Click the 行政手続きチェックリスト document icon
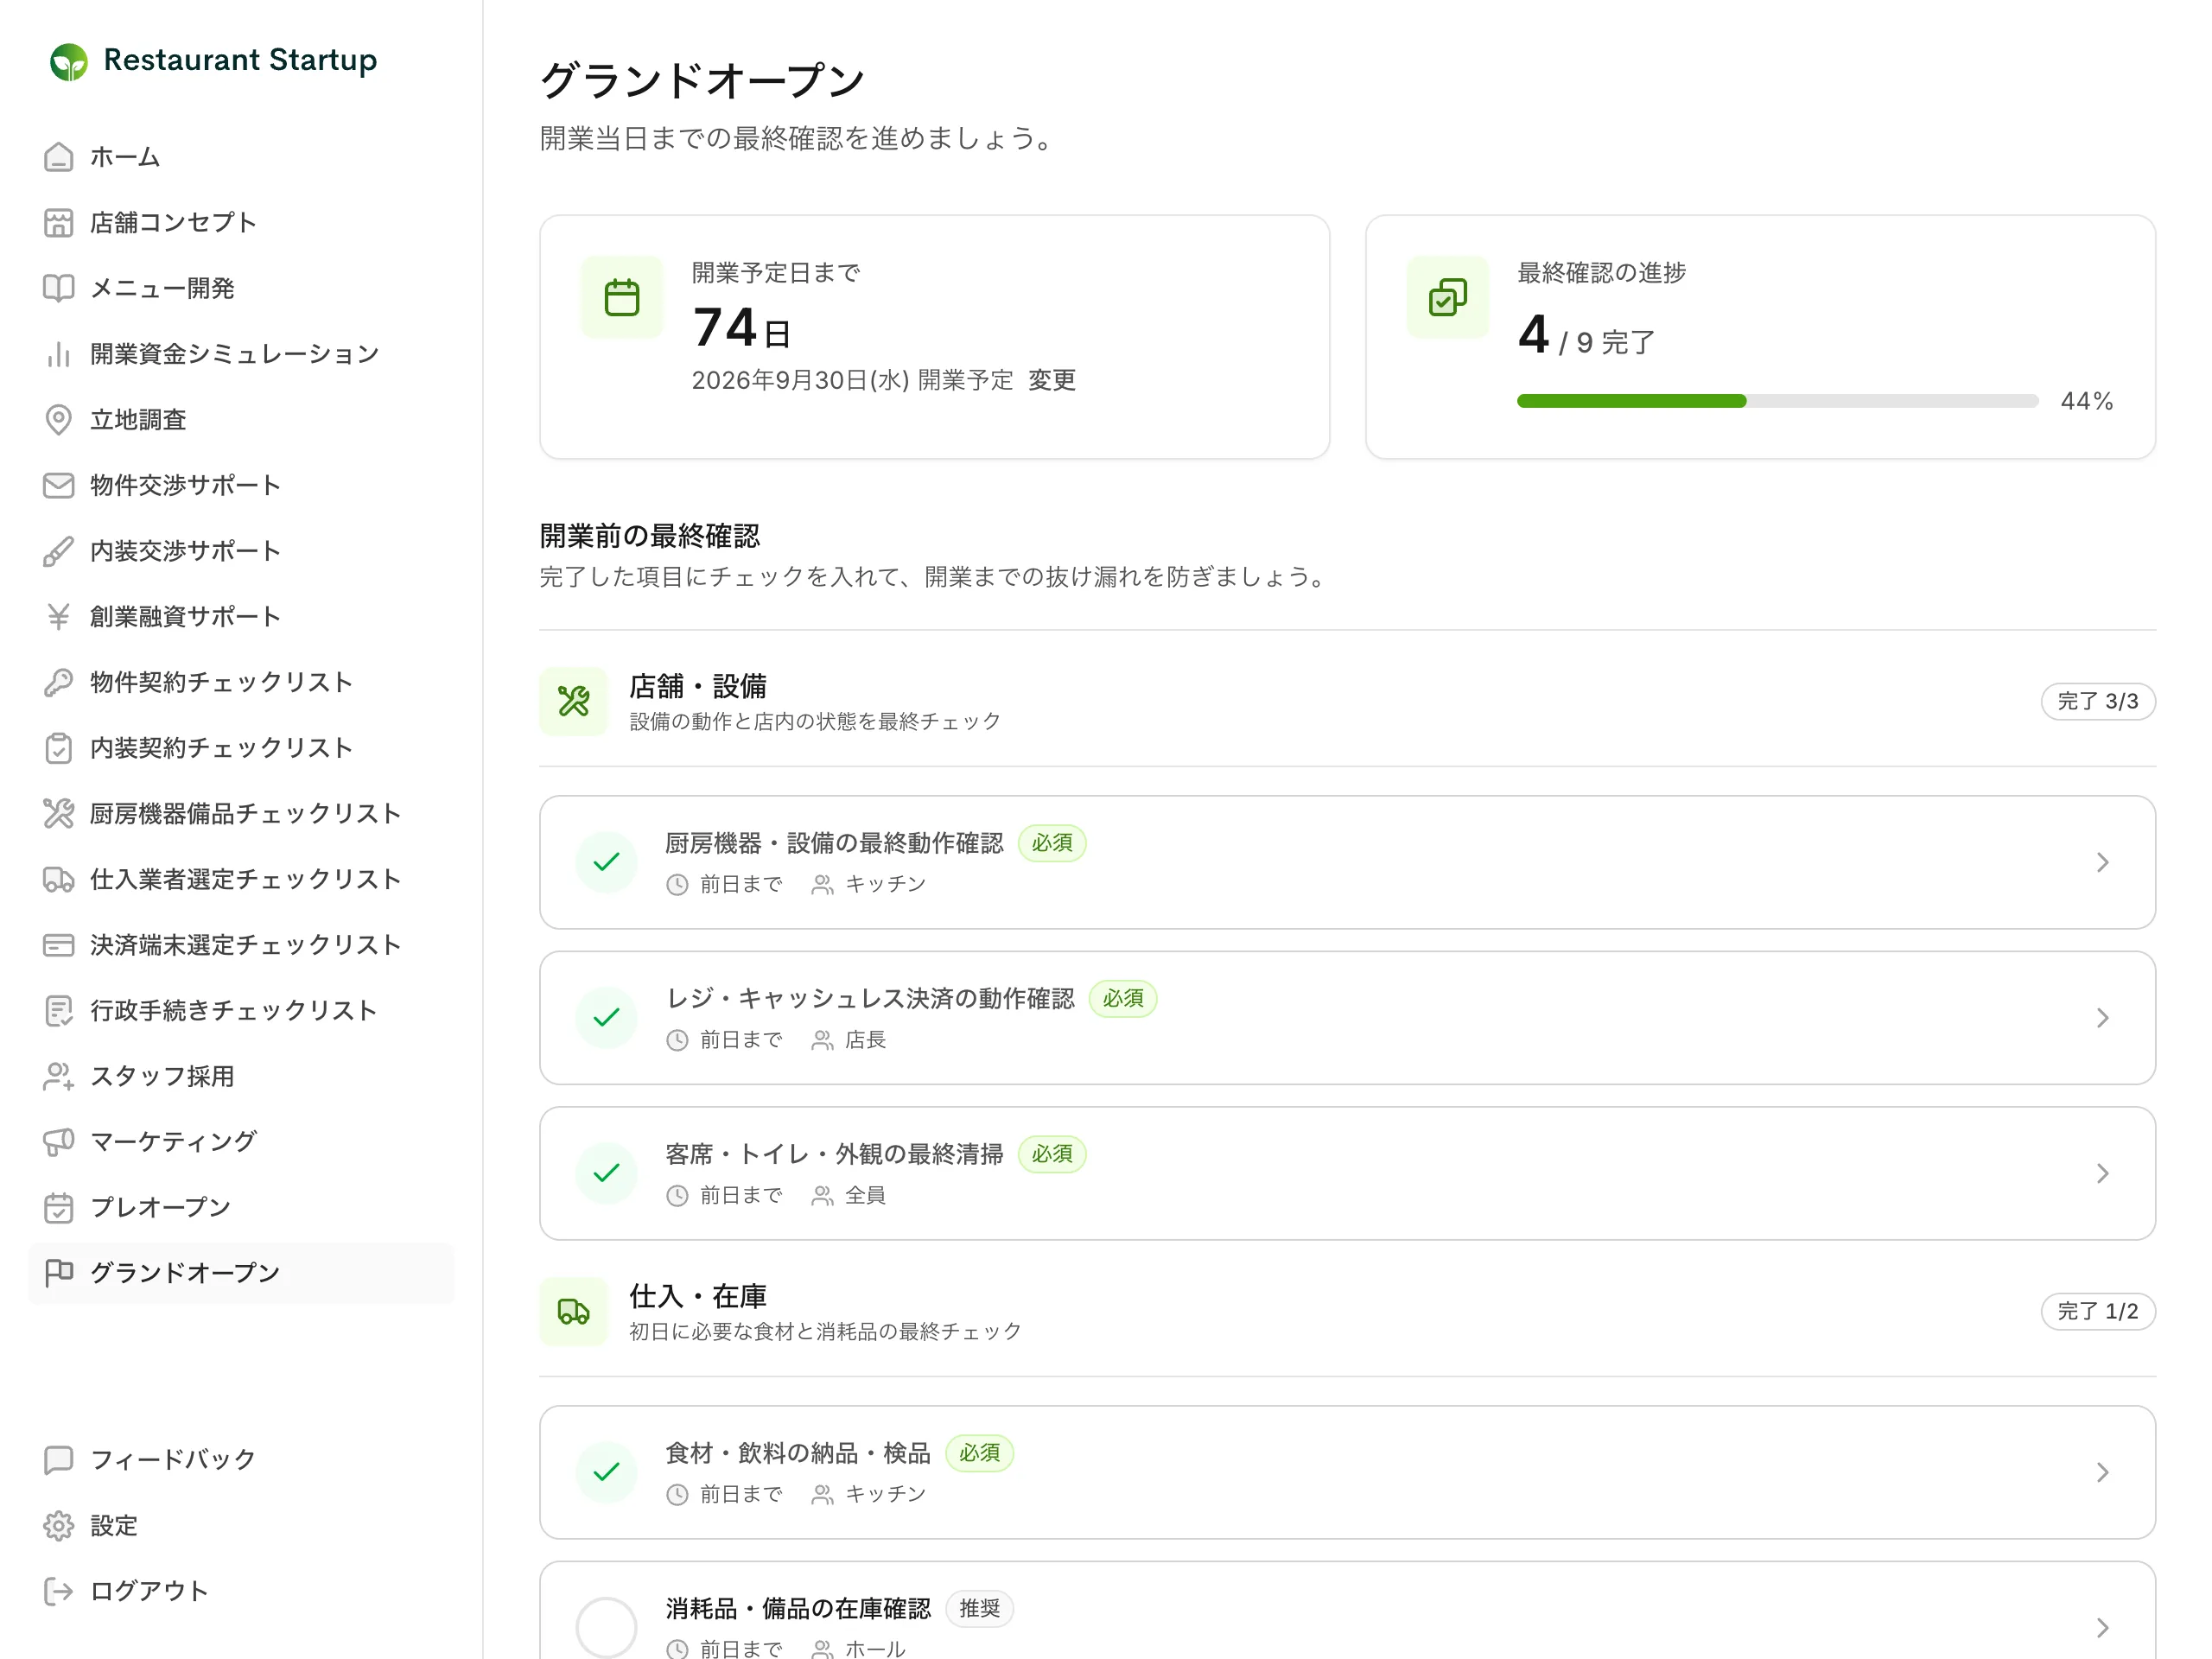This screenshot has height=1659, width=2212. click(x=58, y=1011)
